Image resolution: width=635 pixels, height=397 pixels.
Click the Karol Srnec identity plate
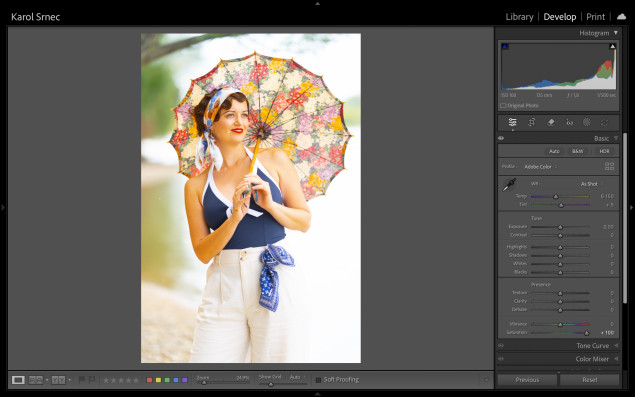(36, 17)
